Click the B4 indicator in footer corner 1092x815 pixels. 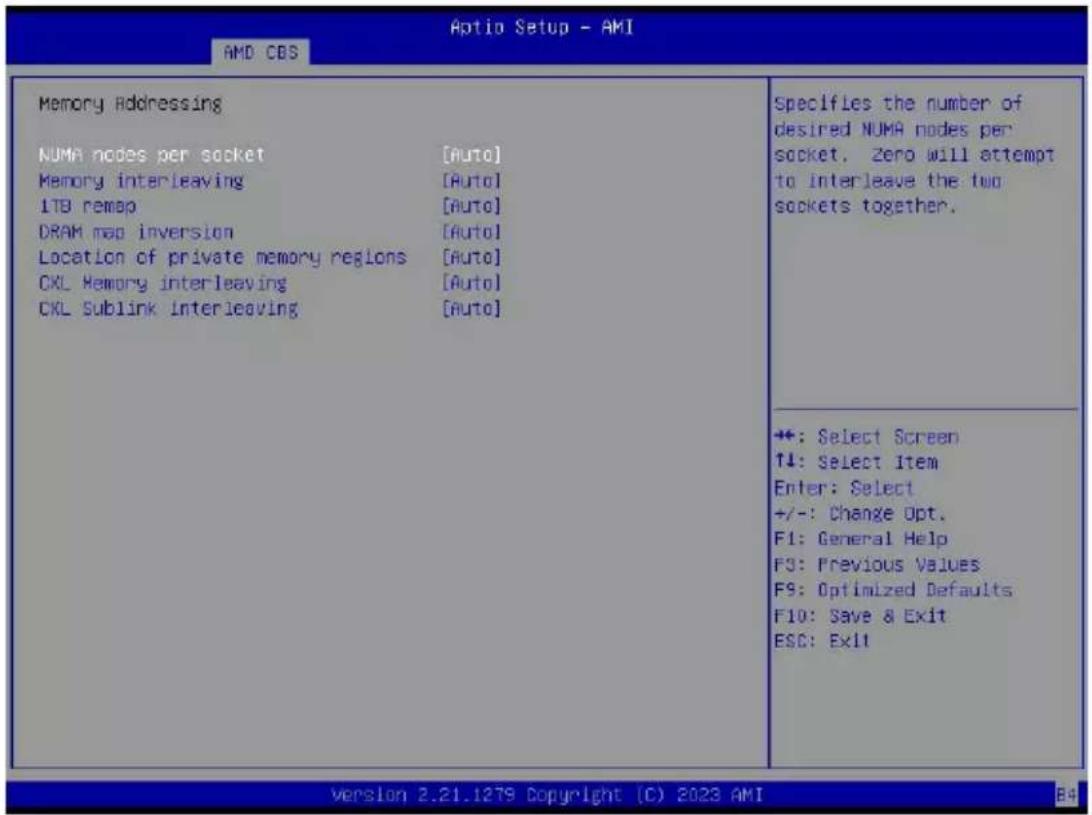1066,795
